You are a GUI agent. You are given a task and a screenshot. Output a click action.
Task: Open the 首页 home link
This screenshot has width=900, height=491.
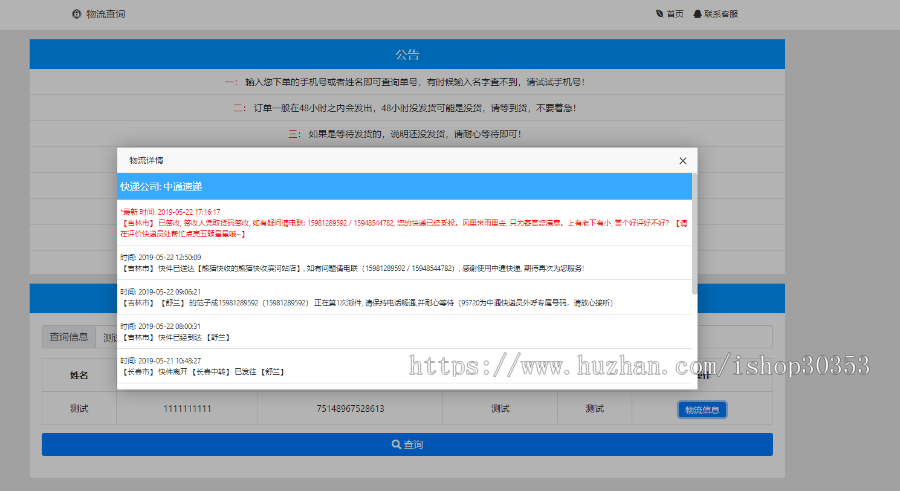click(x=669, y=14)
